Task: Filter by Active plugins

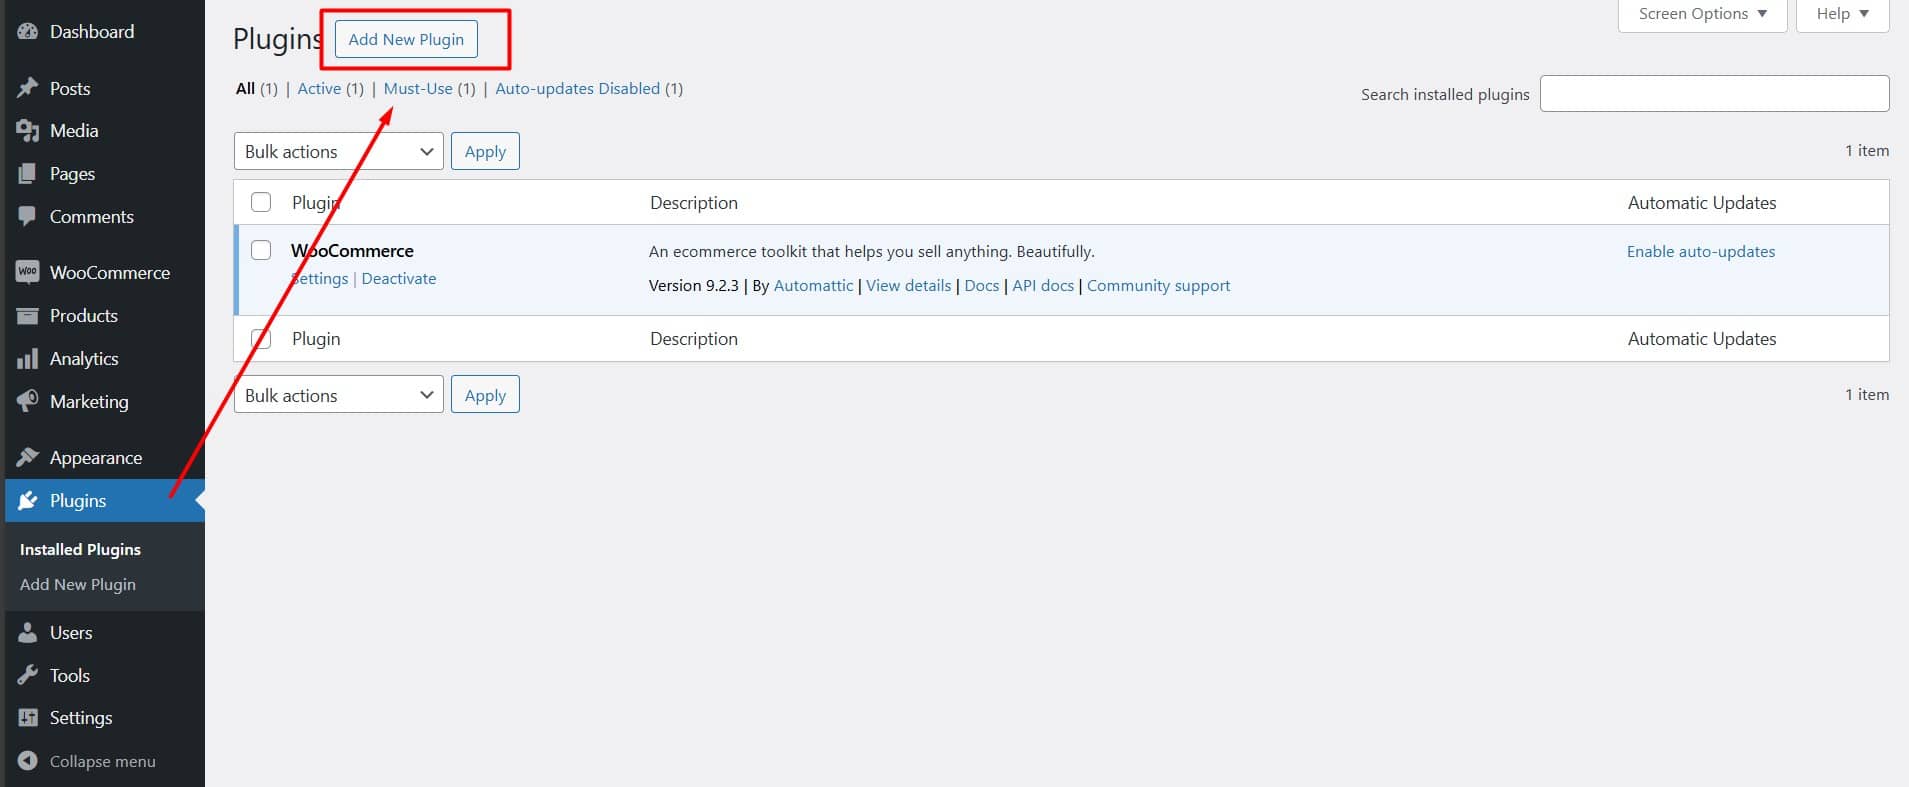Action: pos(319,88)
